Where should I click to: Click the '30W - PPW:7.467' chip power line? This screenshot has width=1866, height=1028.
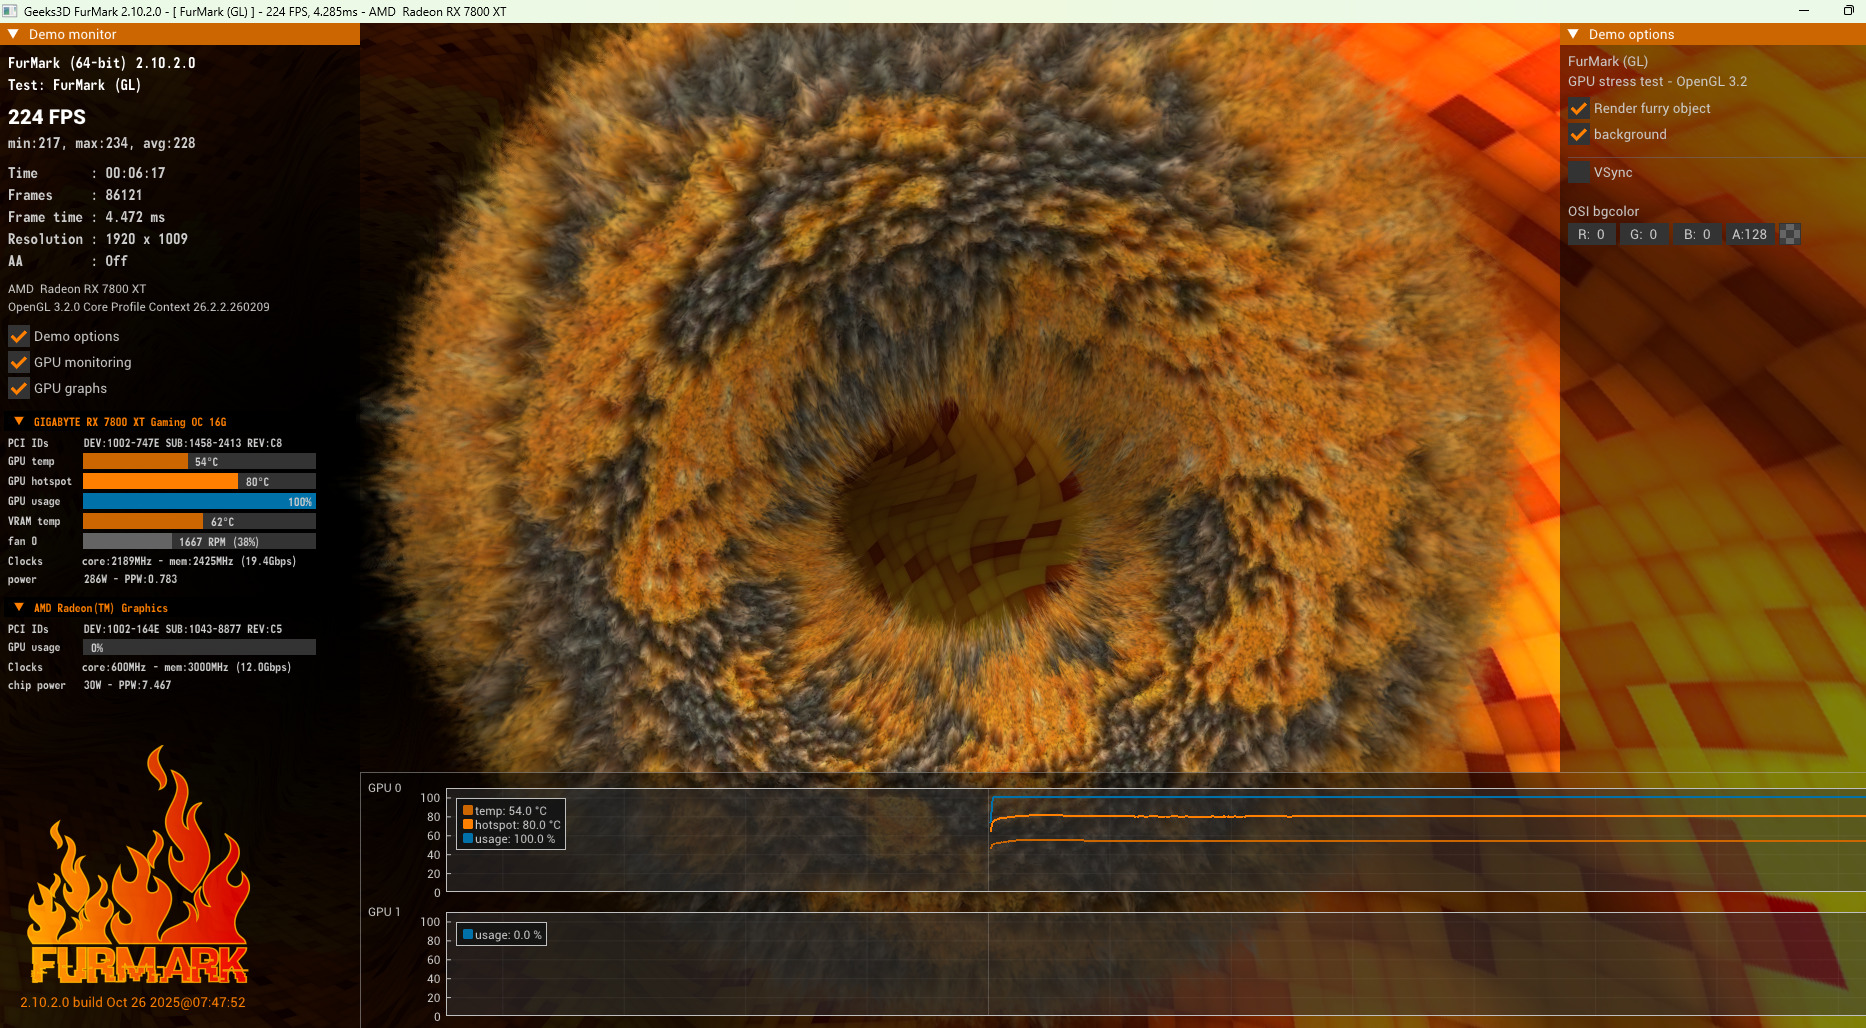pos(127,685)
